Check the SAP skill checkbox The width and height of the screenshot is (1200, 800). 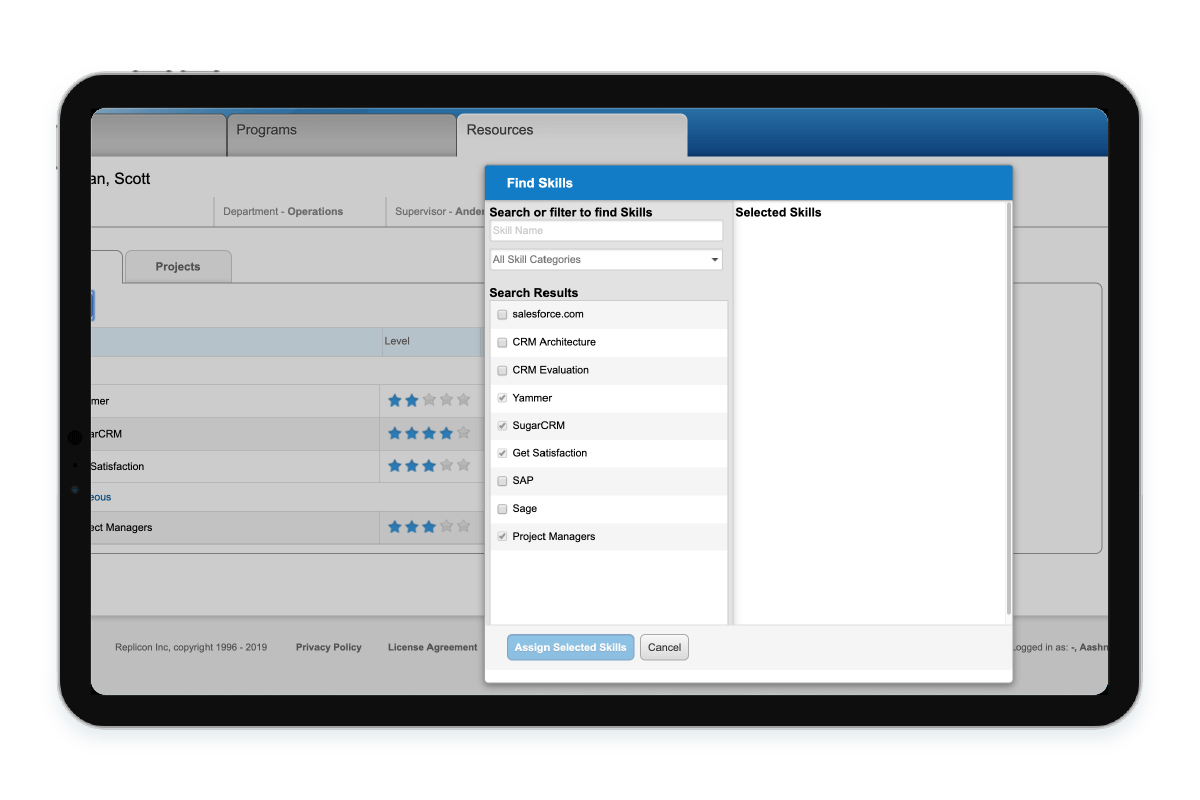point(502,481)
